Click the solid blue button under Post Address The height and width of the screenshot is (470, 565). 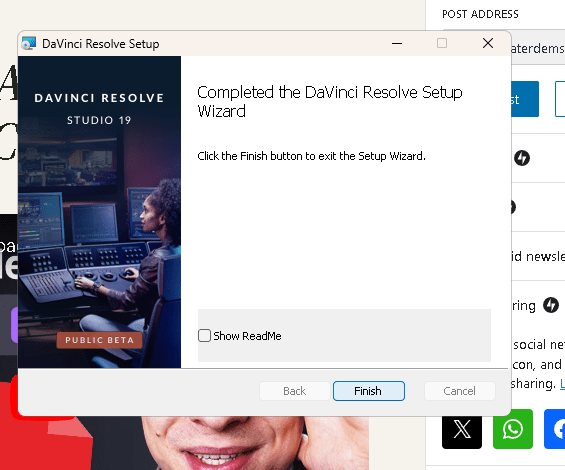[x=525, y=99]
